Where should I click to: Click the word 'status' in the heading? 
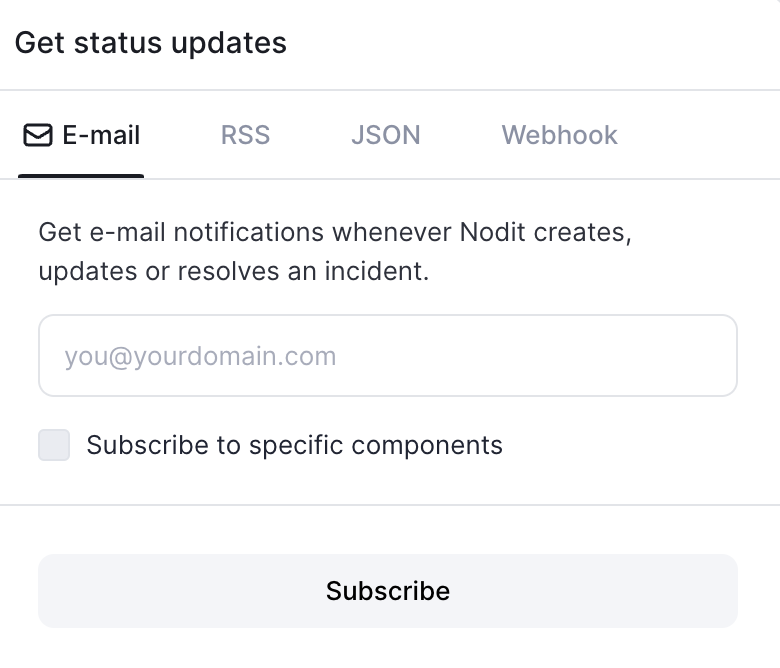point(118,43)
